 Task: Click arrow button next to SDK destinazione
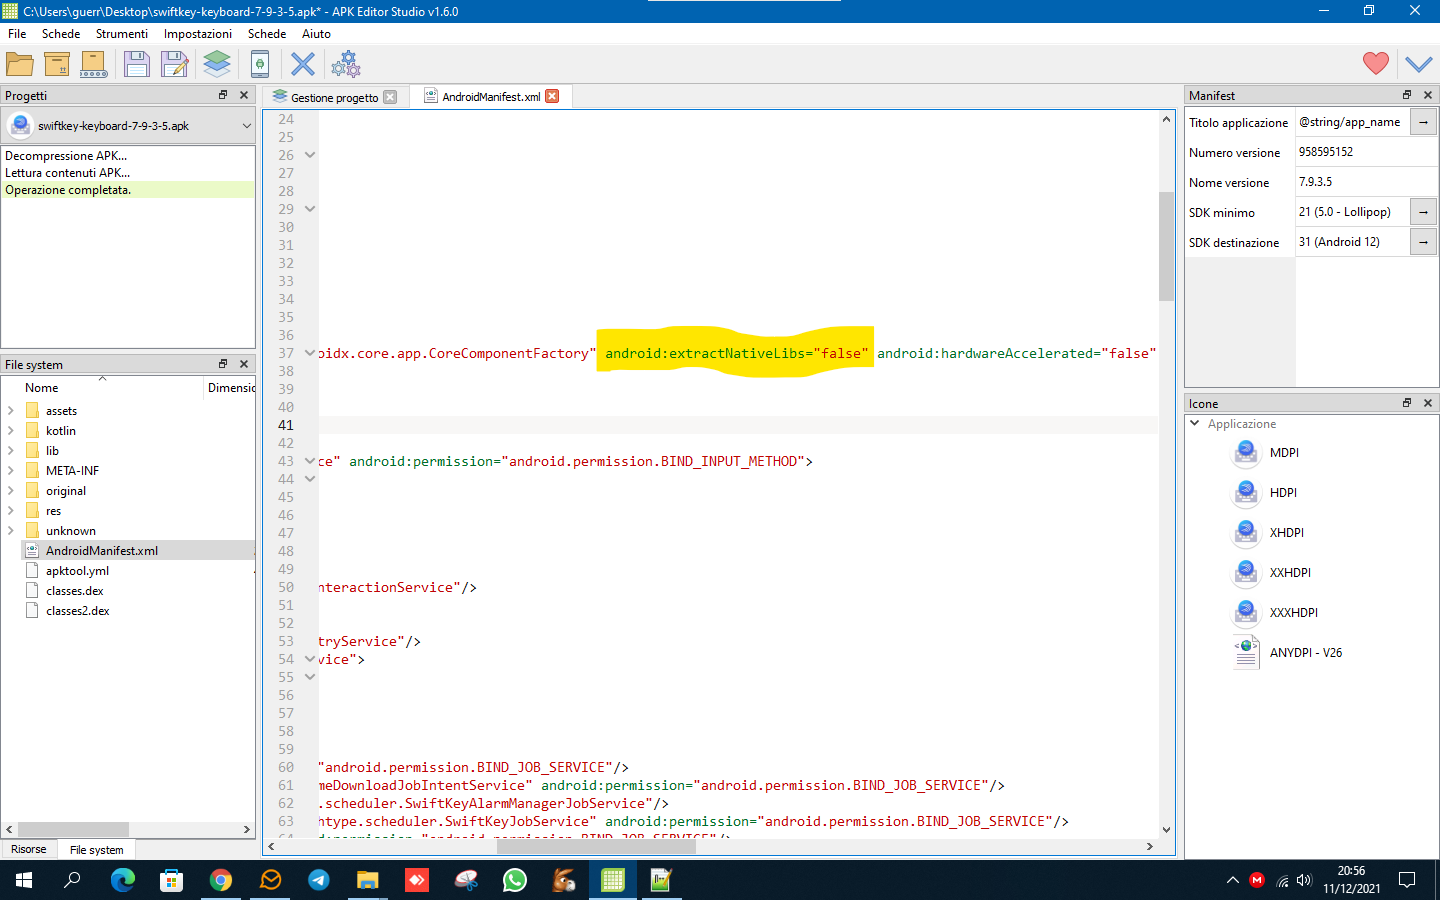pos(1423,242)
